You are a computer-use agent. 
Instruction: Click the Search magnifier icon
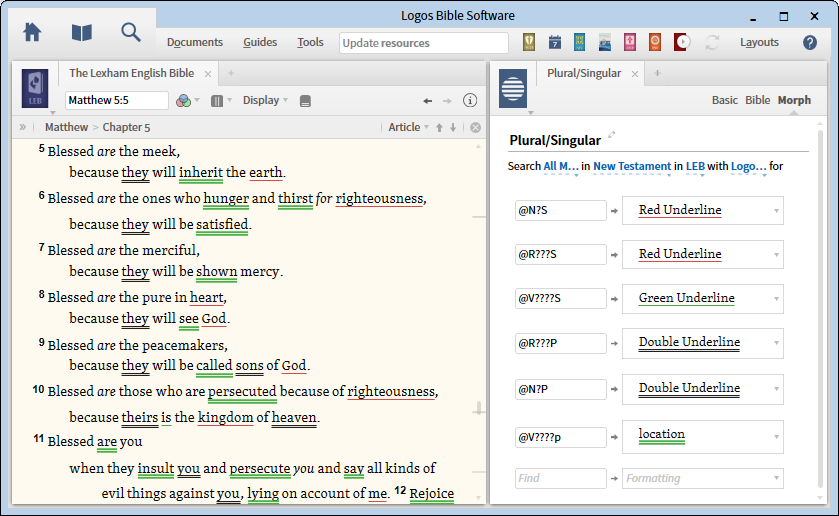tap(131, 32)
